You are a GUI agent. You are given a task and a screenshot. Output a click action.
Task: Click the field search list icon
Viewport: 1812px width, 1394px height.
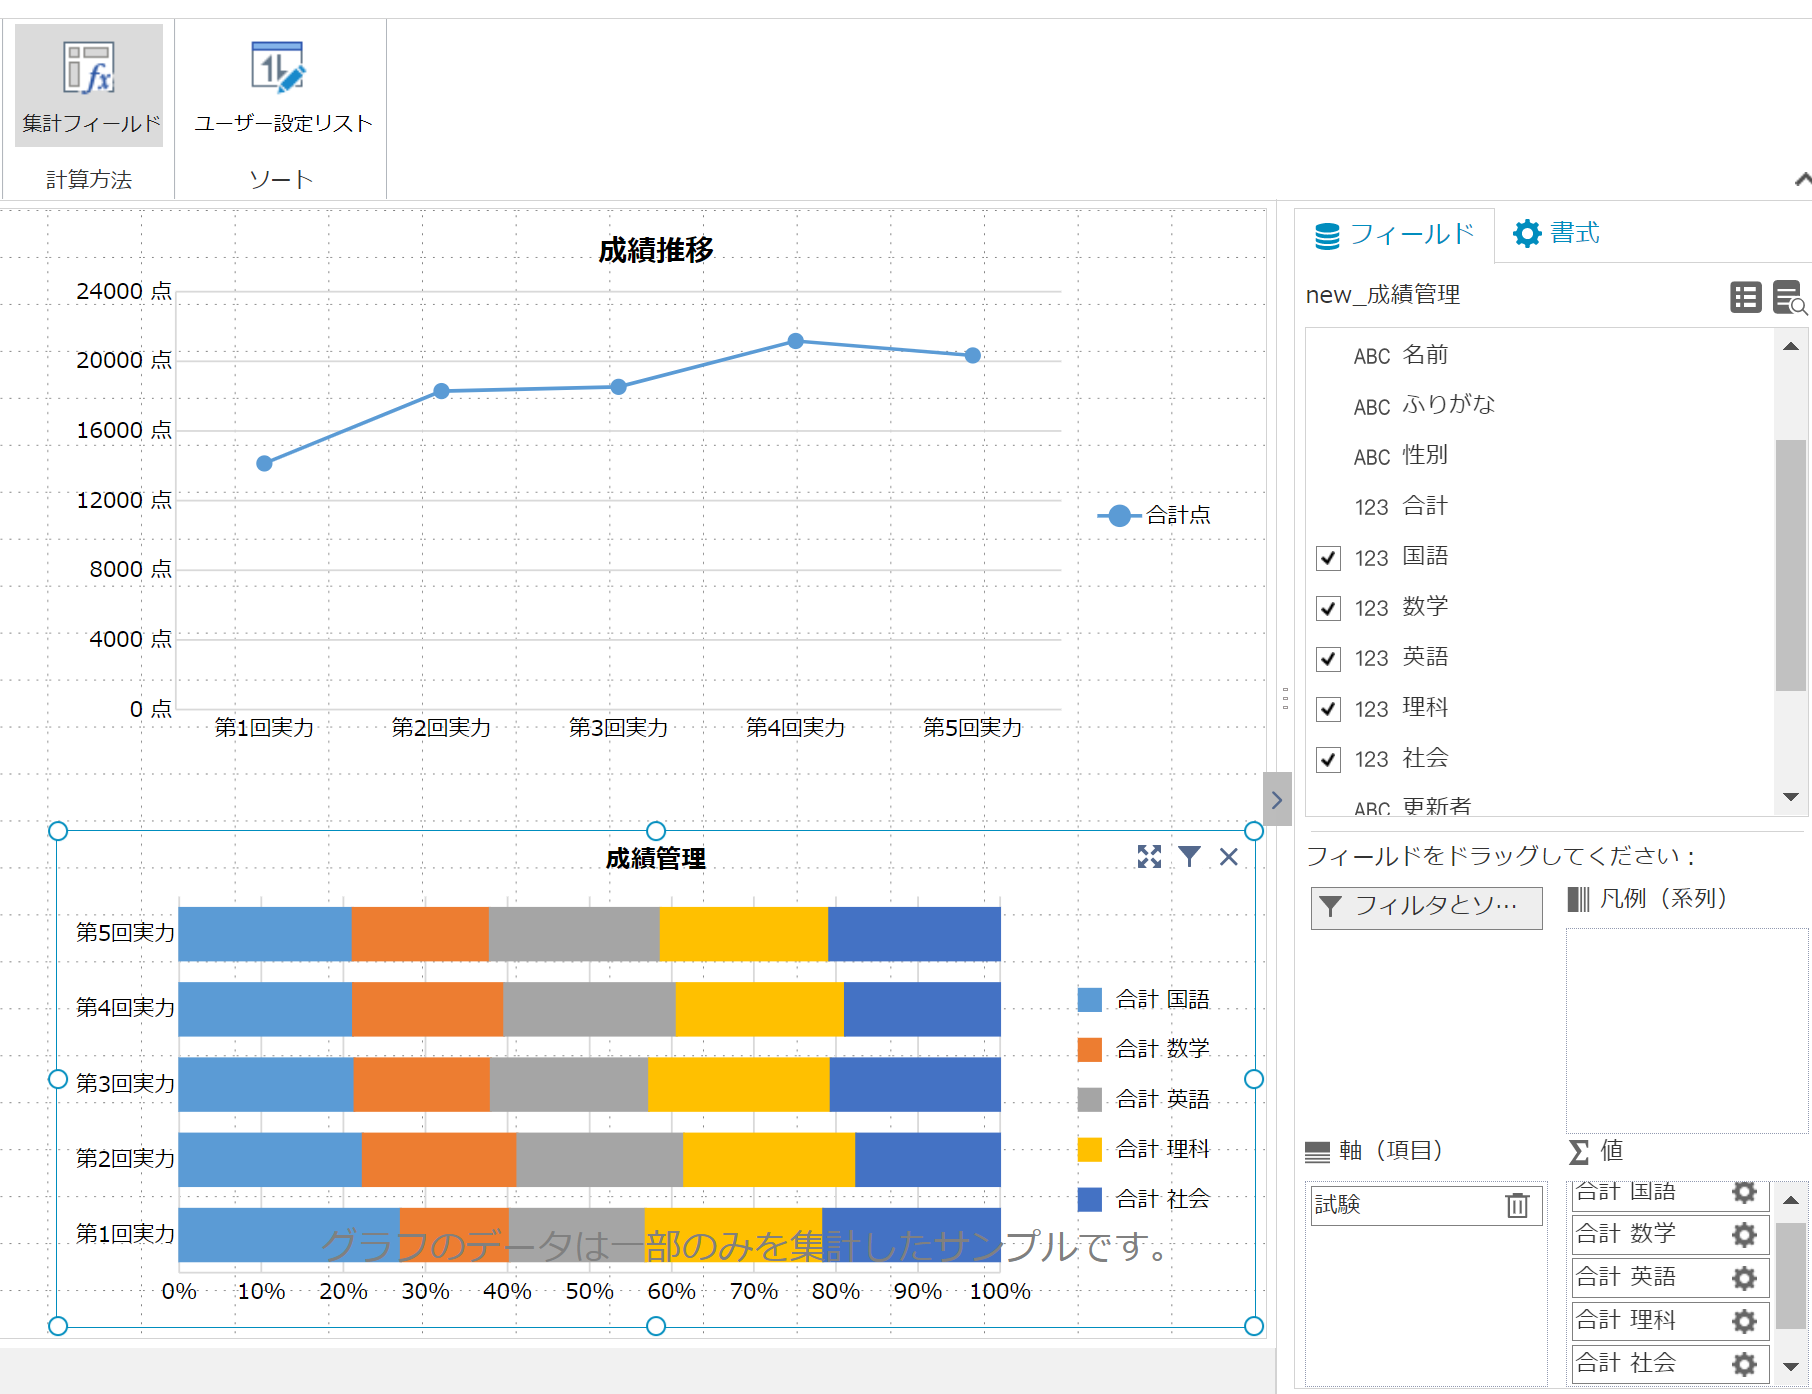pos(1788,297)
